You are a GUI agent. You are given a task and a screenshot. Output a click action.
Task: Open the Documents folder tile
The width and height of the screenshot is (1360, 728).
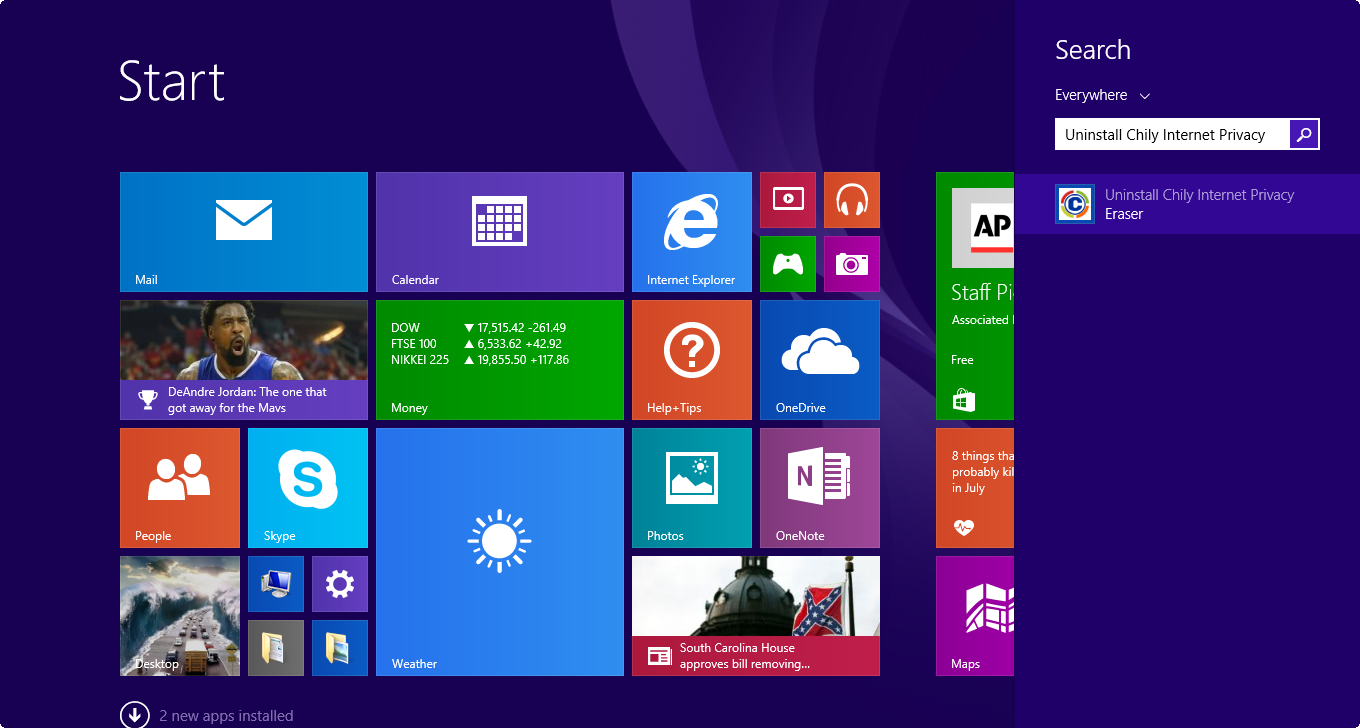pos(276,648)
